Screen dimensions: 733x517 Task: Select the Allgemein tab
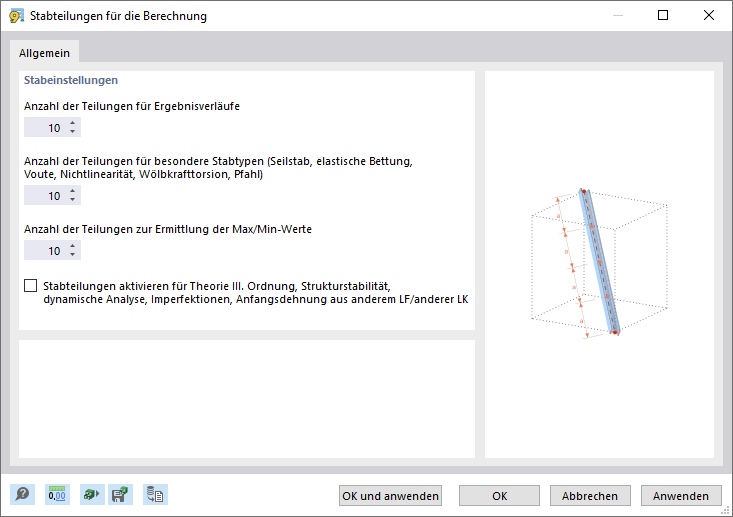44,53
